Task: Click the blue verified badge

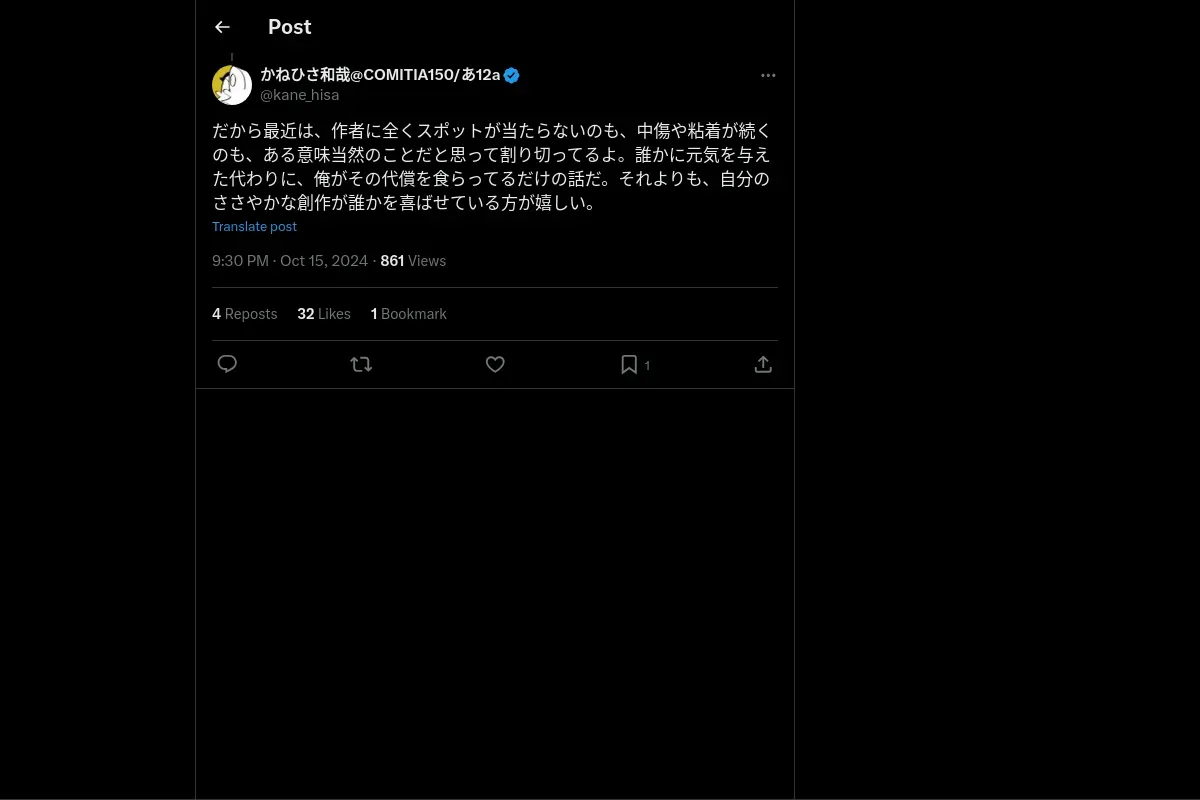Action: click(x=511, y=75)
